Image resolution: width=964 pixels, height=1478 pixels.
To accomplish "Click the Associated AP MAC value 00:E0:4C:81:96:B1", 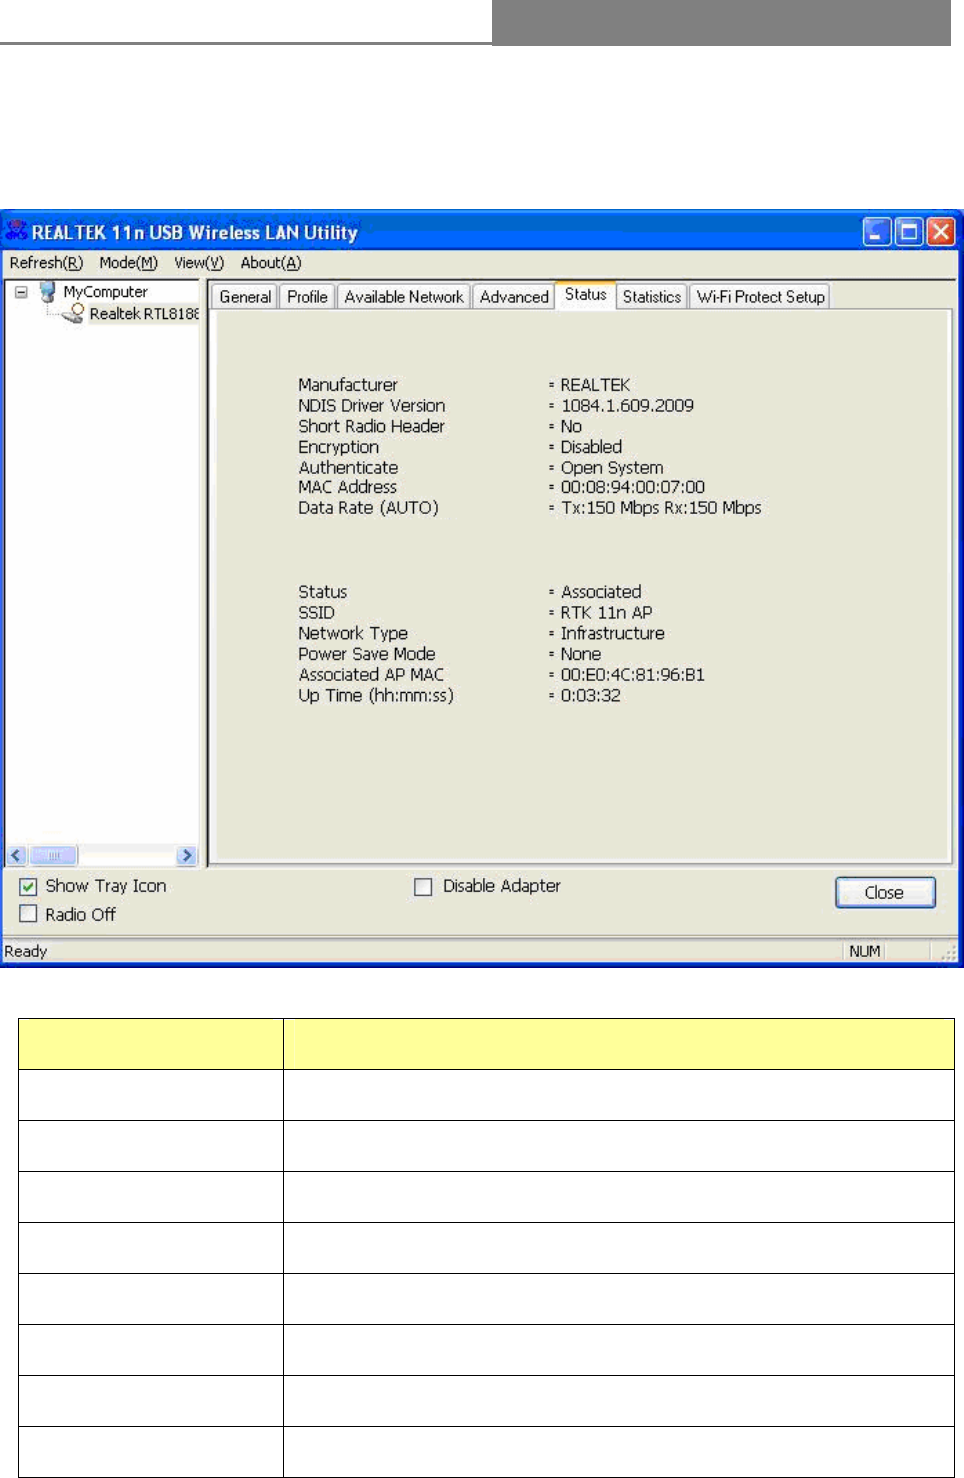I will pyautogui.click(x=632, y=675).
